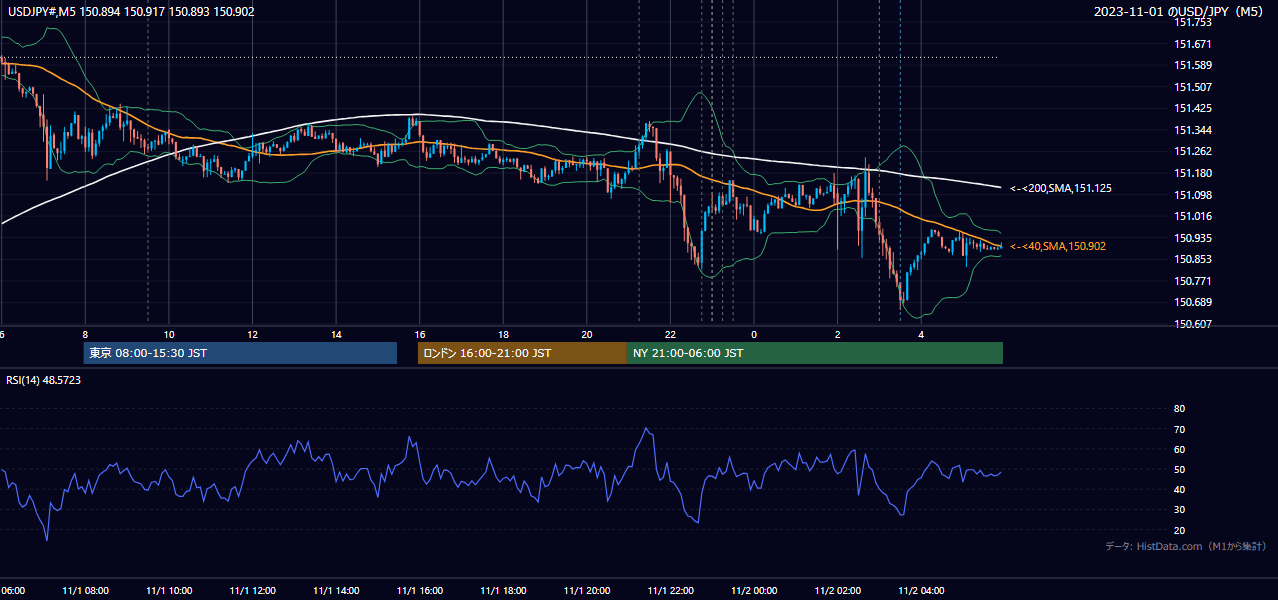The width and height of the screenshot is (1278, 600).
Task: Select price axis value 150.607
Action: coord(1193,324)
